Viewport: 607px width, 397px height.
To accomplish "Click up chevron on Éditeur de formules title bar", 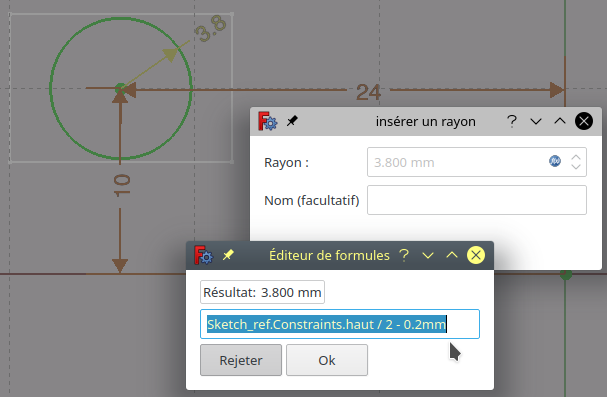I will (x=452, y=255).
